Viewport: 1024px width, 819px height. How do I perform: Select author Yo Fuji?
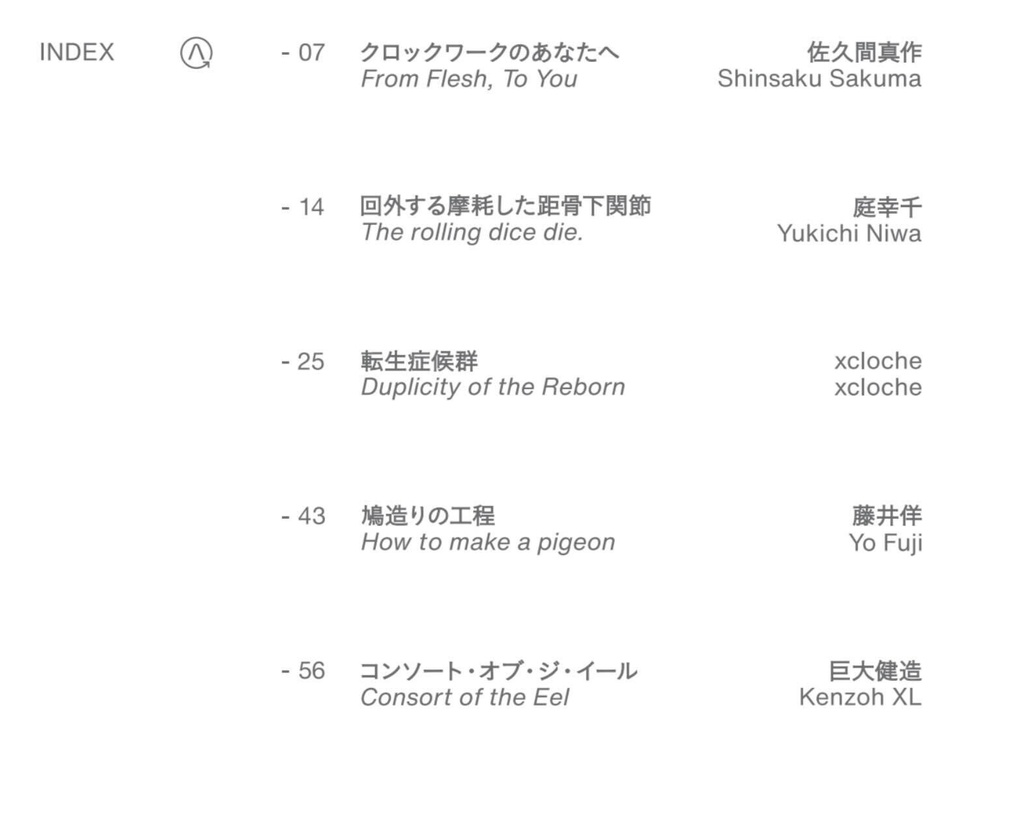click(885, 543)
